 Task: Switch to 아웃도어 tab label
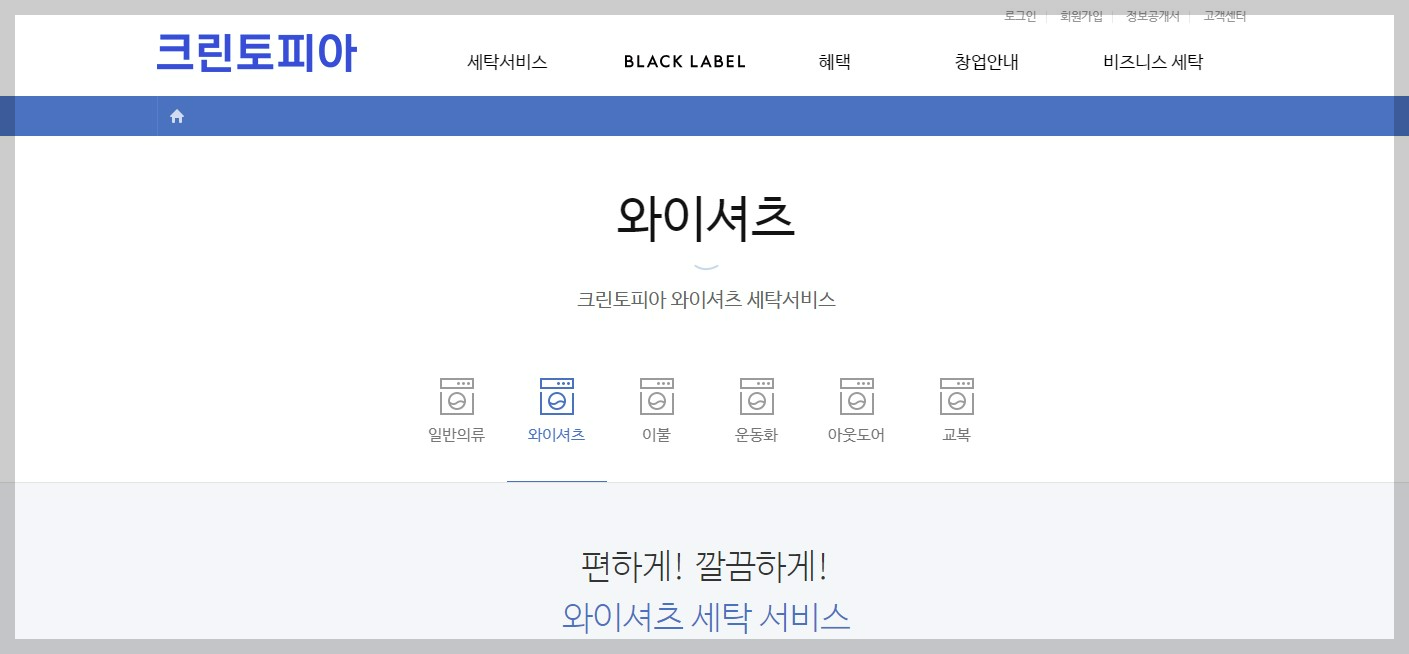(857, 435)
